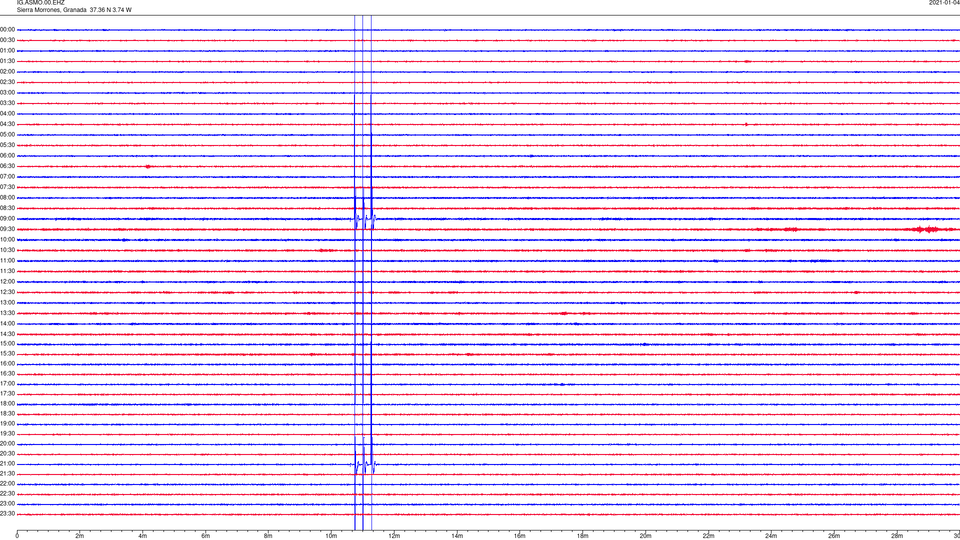Select the 06:00 trace label

(x=7, y=156)
